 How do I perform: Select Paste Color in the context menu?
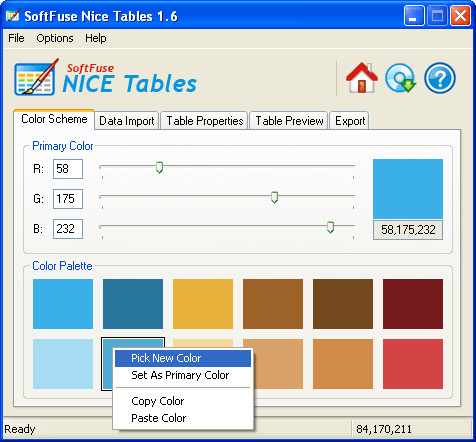pos(183,418)
